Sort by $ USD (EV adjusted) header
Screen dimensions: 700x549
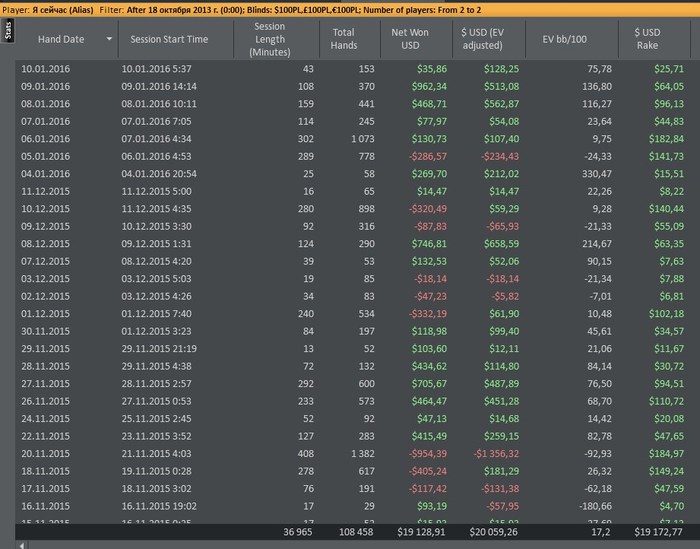tap(482, 39)
